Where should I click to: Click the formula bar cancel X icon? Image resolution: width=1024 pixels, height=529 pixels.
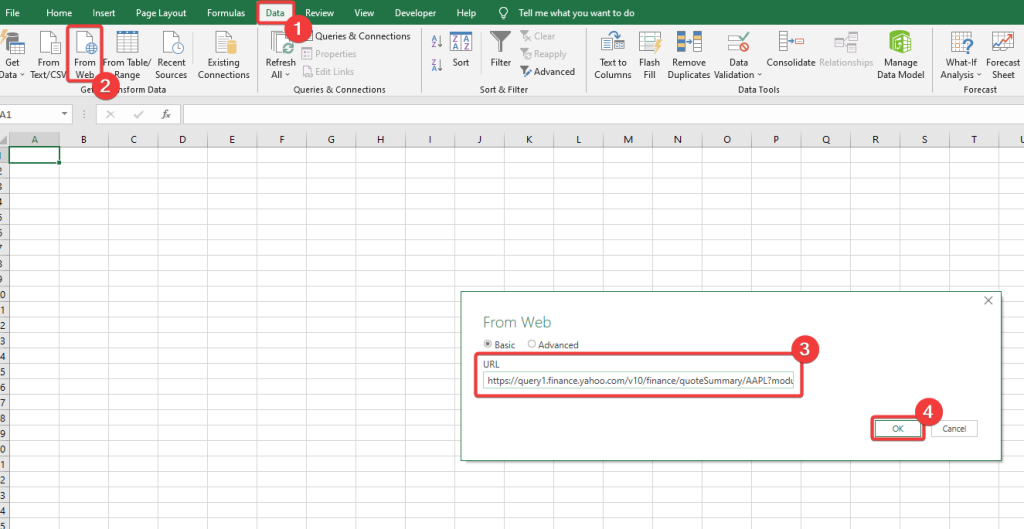(x=110, y=114)
